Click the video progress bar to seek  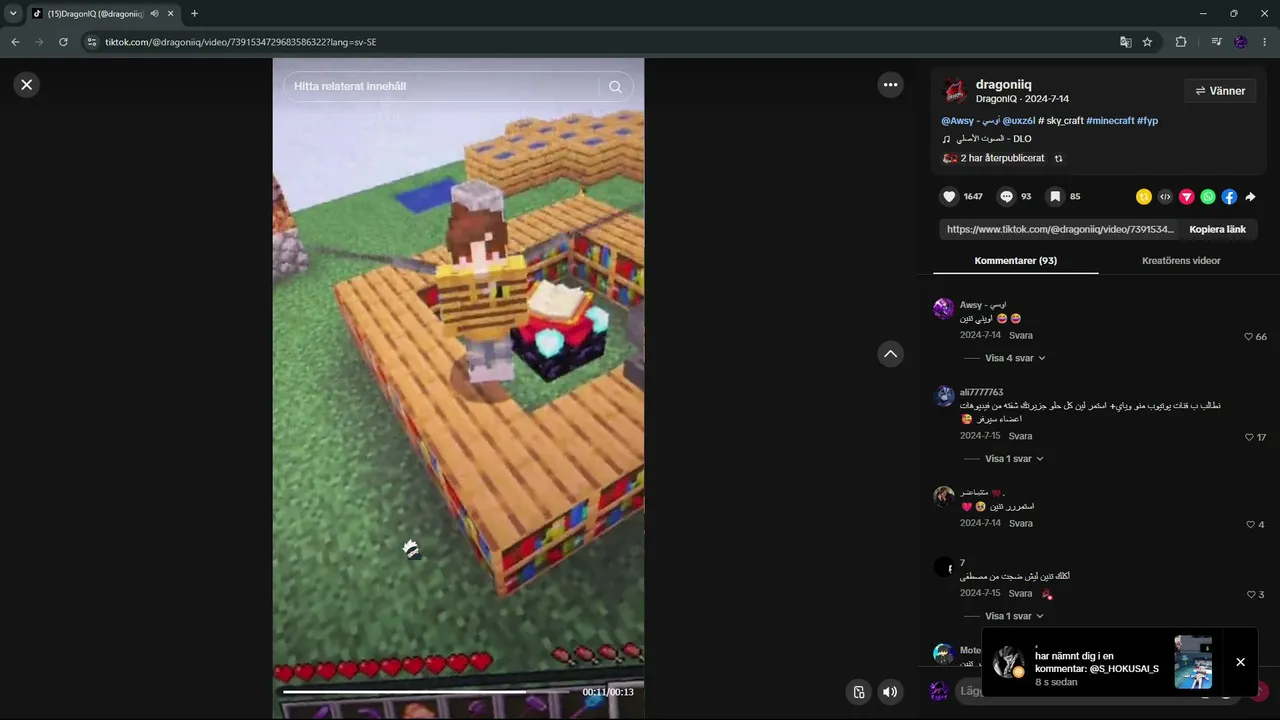428,691
